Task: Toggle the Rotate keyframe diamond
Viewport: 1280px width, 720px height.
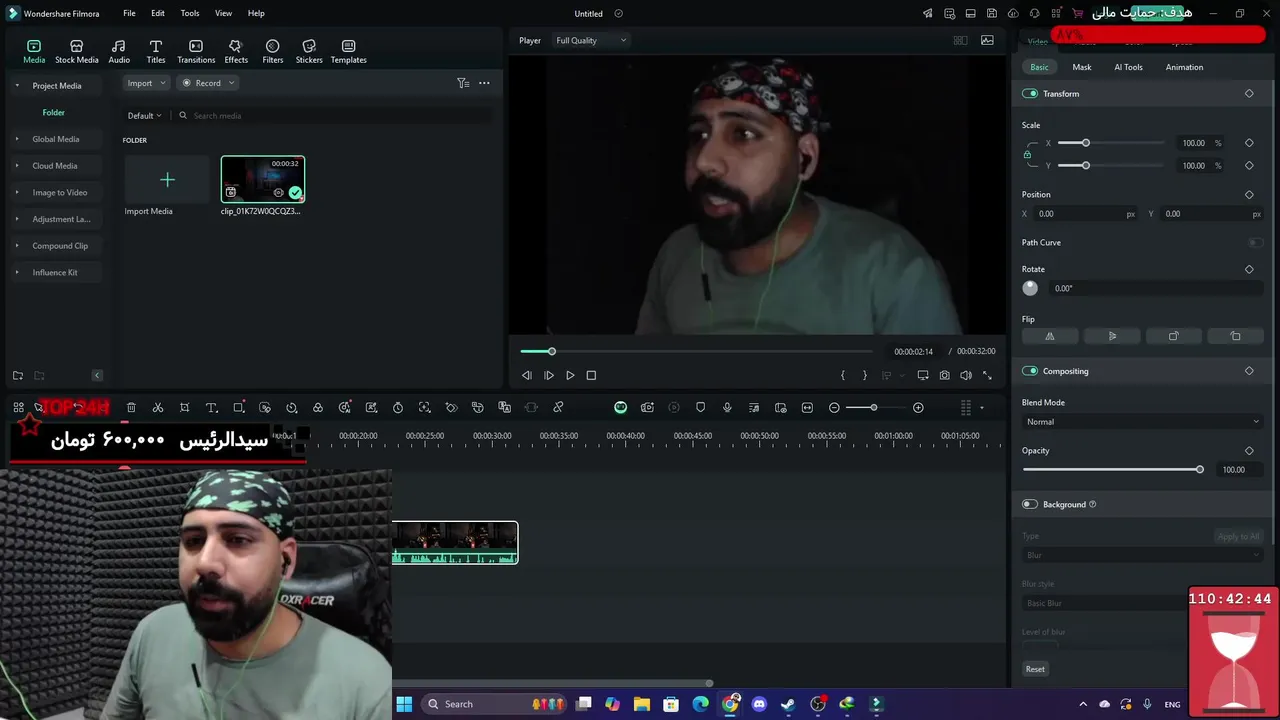Action: pyautogui.click(x=1249, y=270)
